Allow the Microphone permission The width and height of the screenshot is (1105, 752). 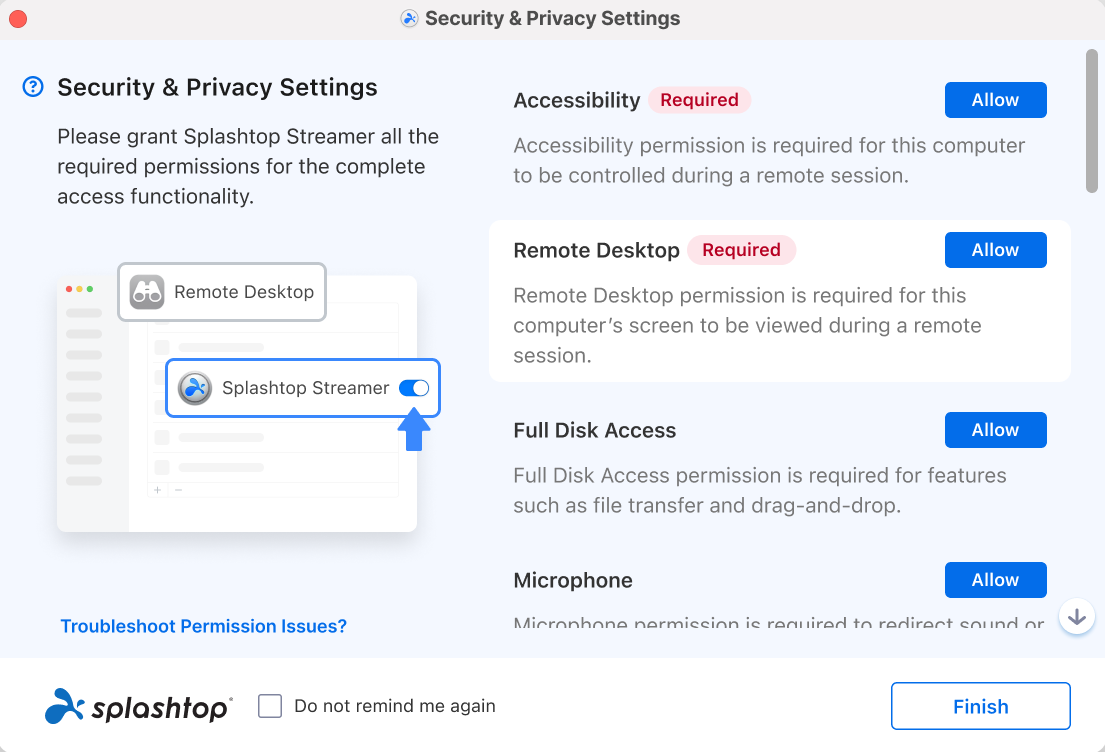(x=995, y=580)
